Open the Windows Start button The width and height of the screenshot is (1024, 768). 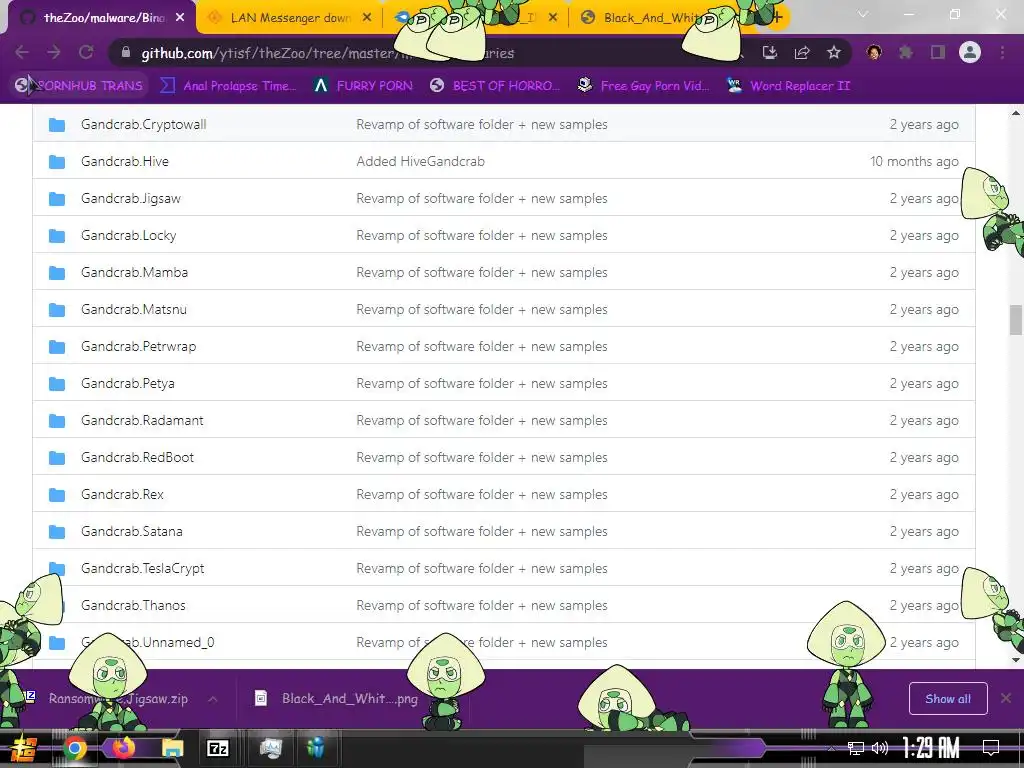click(x=23, y=748)
